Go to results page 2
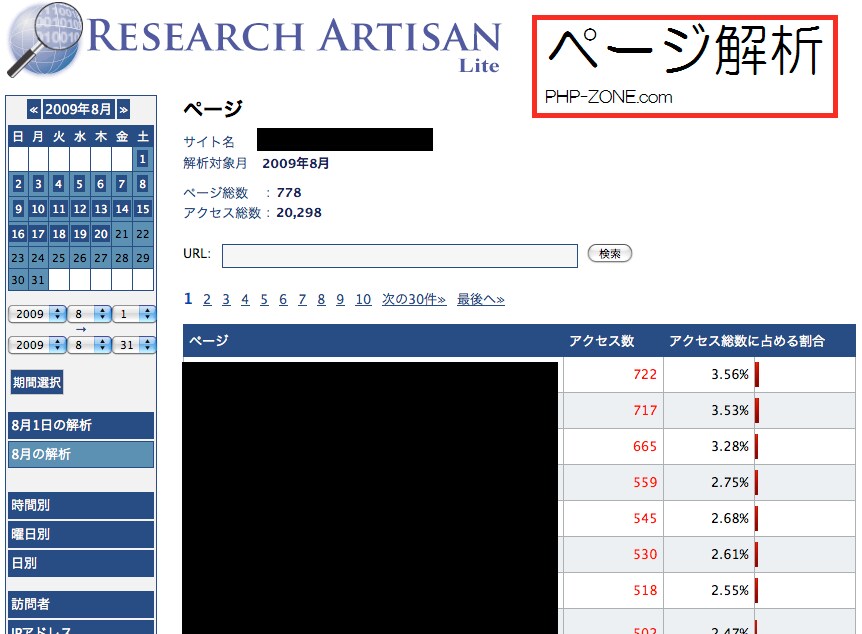Screen dimensions: 862x634 [207, 300]
